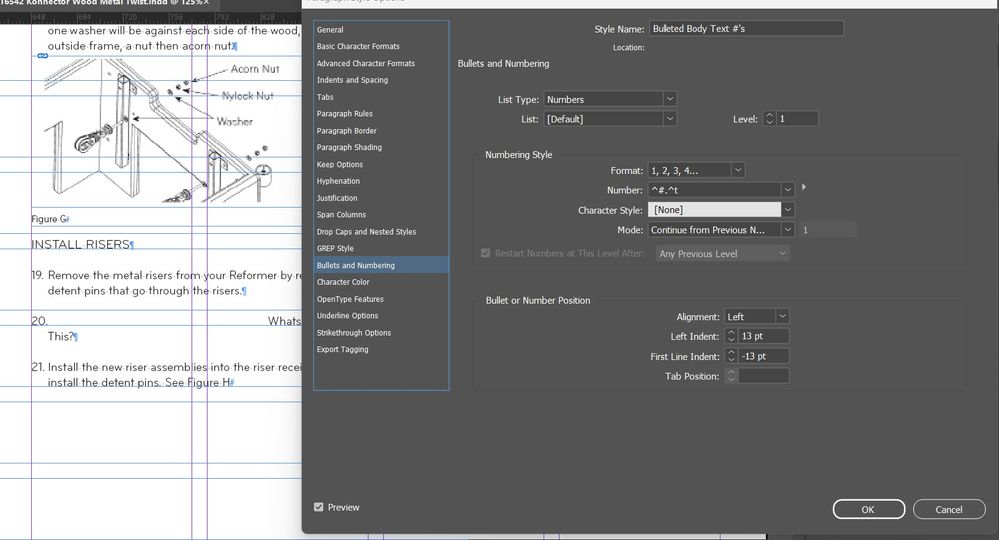Open Underline Options category
The height and width of the screenshot is (540, 999).
tap(381, 315)
